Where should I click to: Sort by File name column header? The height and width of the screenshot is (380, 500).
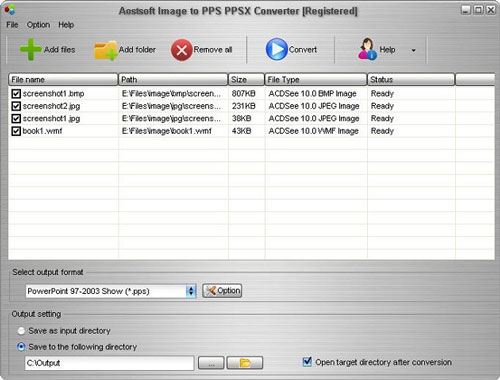(x=63, y=80)
